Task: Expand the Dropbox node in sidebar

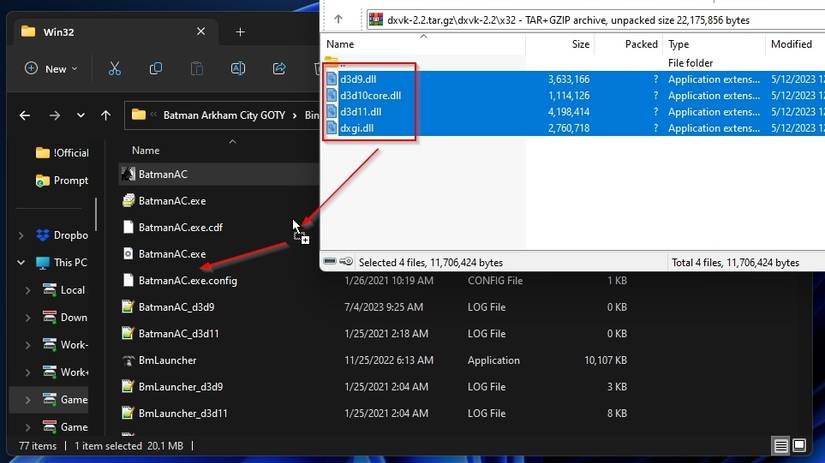Action: tap(21, 235)
